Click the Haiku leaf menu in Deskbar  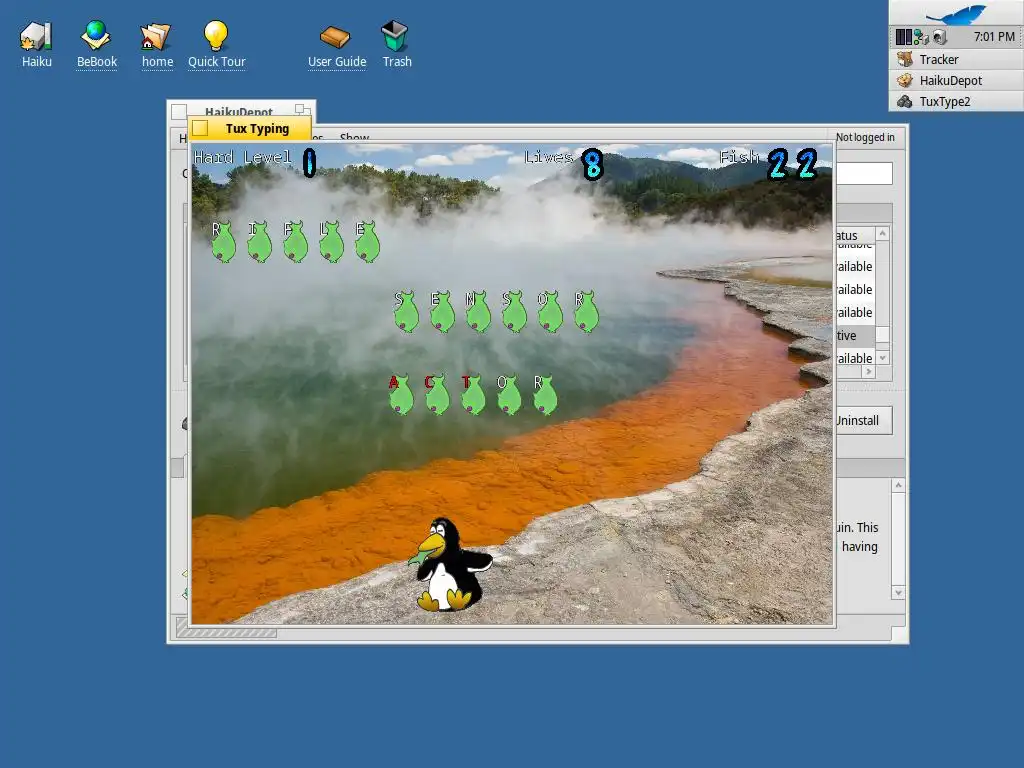tap(957, 13)
